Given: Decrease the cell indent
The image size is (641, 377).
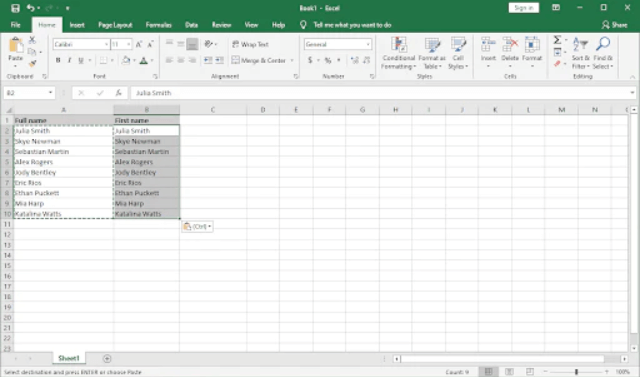Looking at the screenshot, I should [208, 61].
